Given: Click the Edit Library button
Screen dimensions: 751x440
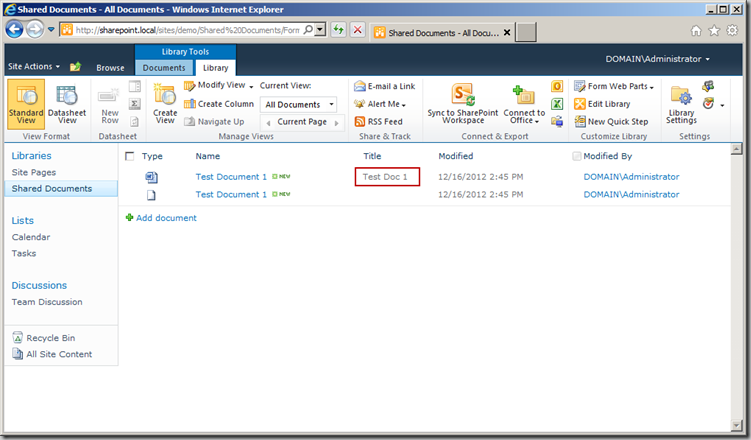Looking at the screenshot, I should [x=603, y=104].
